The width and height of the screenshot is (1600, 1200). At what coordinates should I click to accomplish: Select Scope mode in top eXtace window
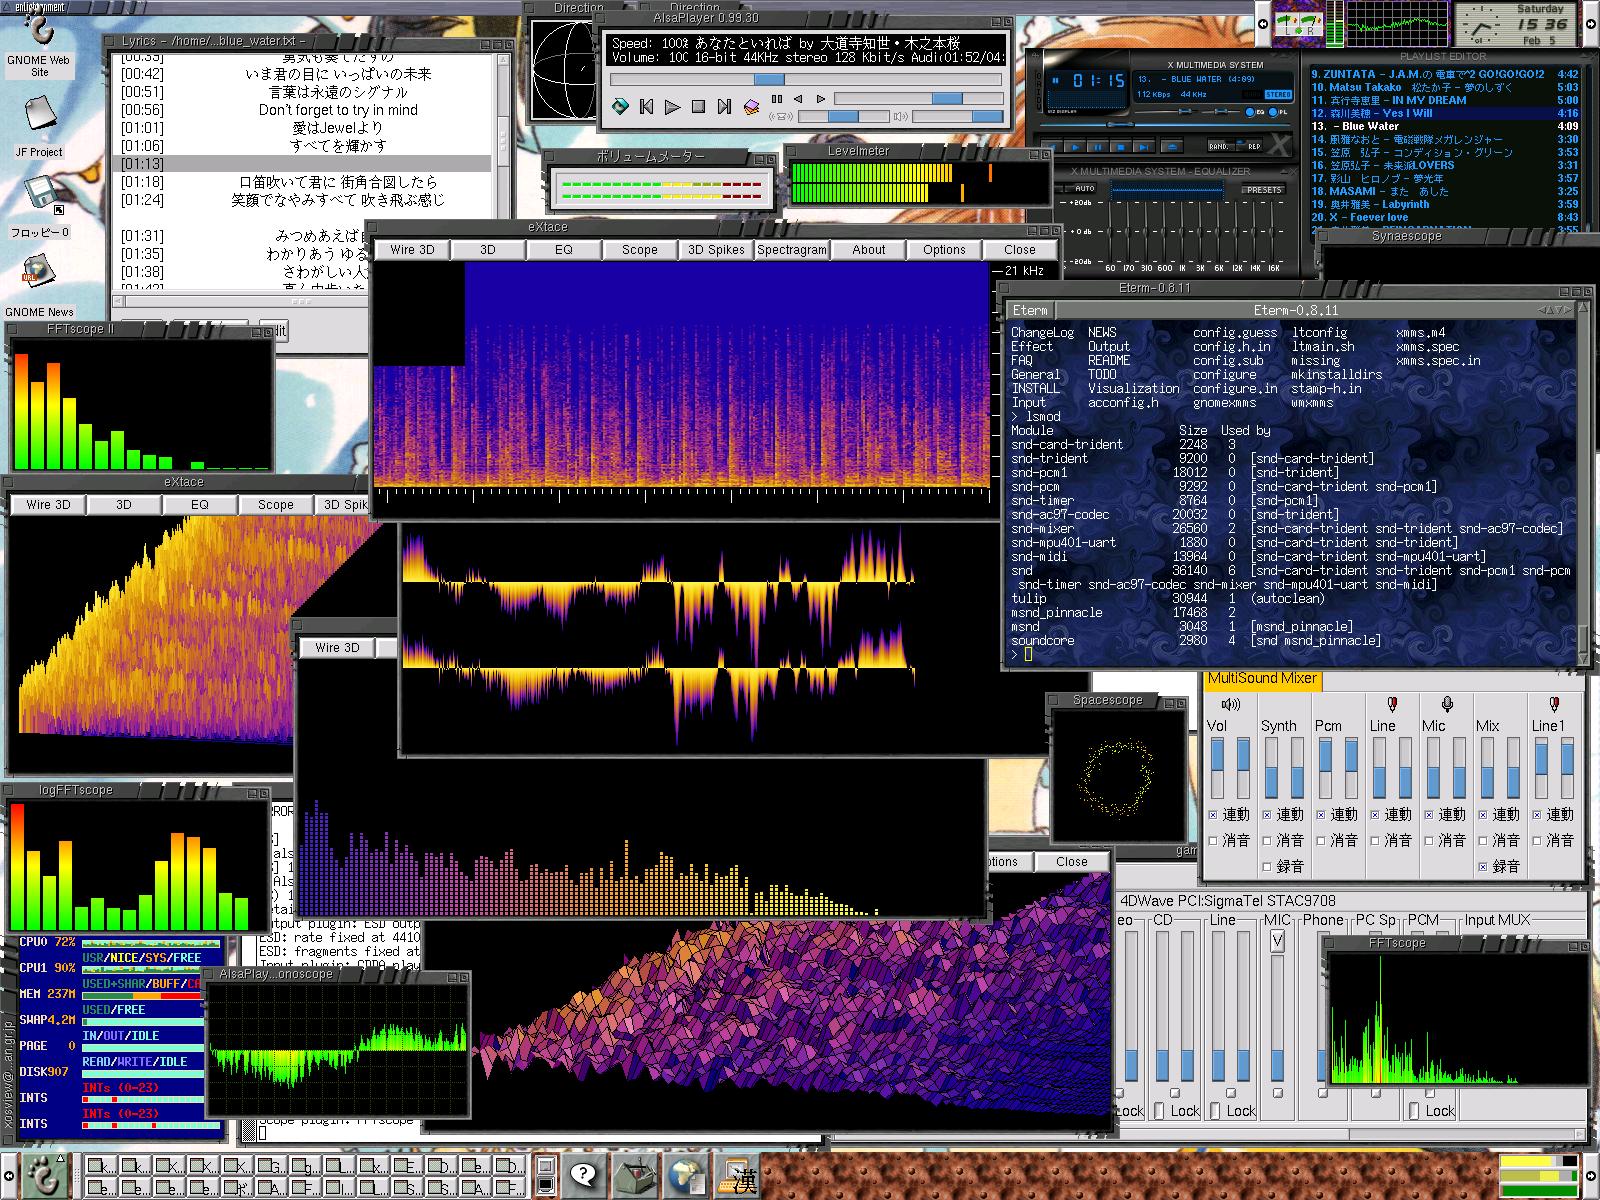pyautogui.click(x=639, y=250)
